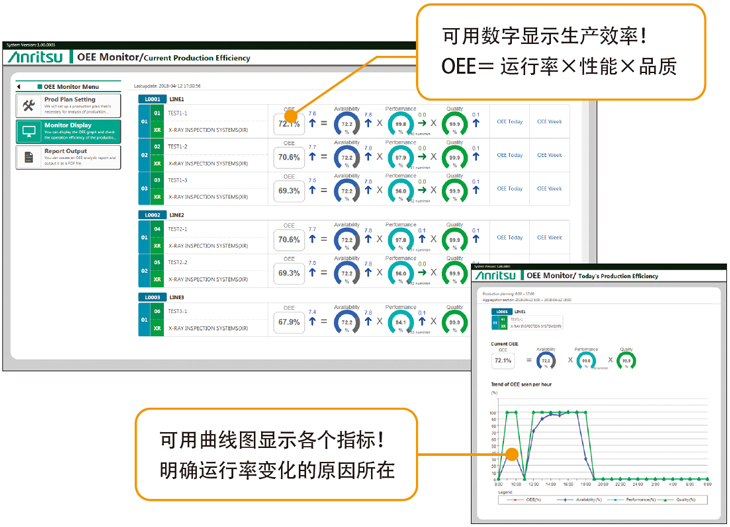Click the Performance 99.8 gauge for TEST1-1
This screenshot has height=527, width=730.
click(x=401, y=124)
